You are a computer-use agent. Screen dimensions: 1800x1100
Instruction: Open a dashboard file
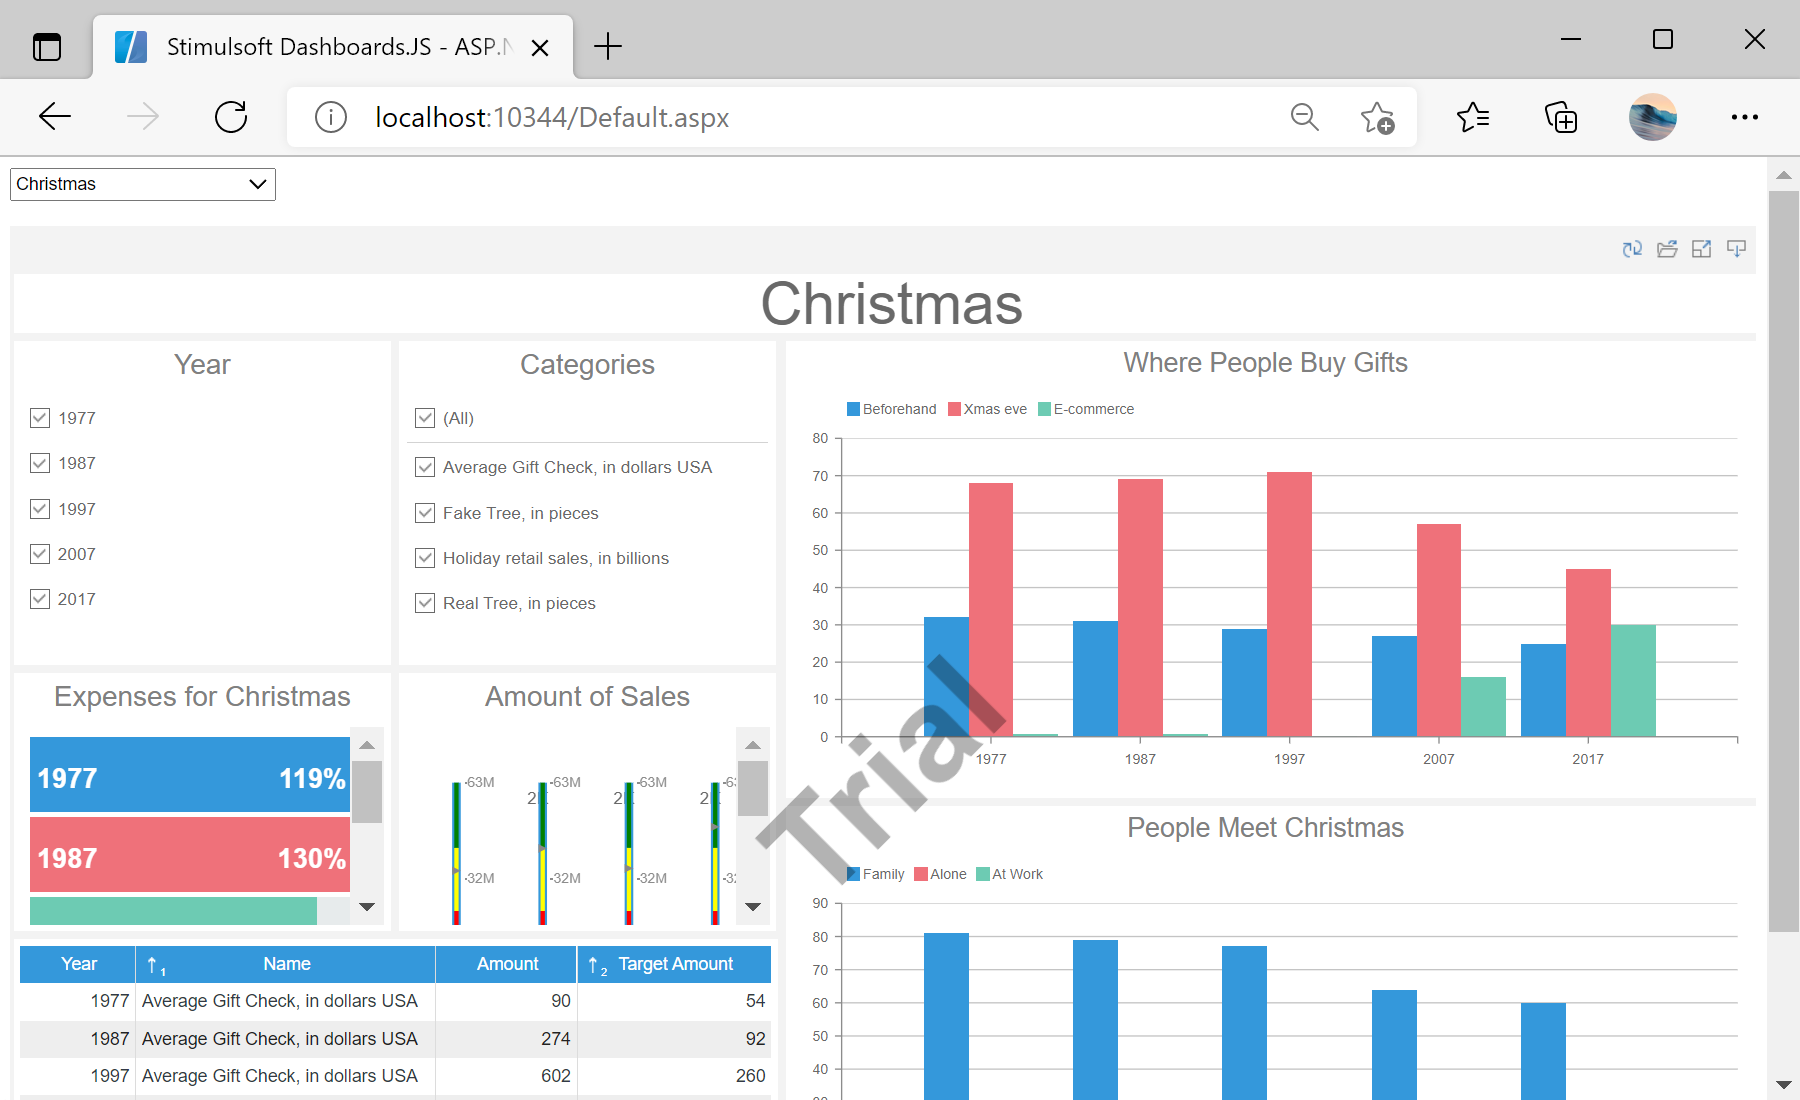pyautogui.click(x=1667, y=248)
